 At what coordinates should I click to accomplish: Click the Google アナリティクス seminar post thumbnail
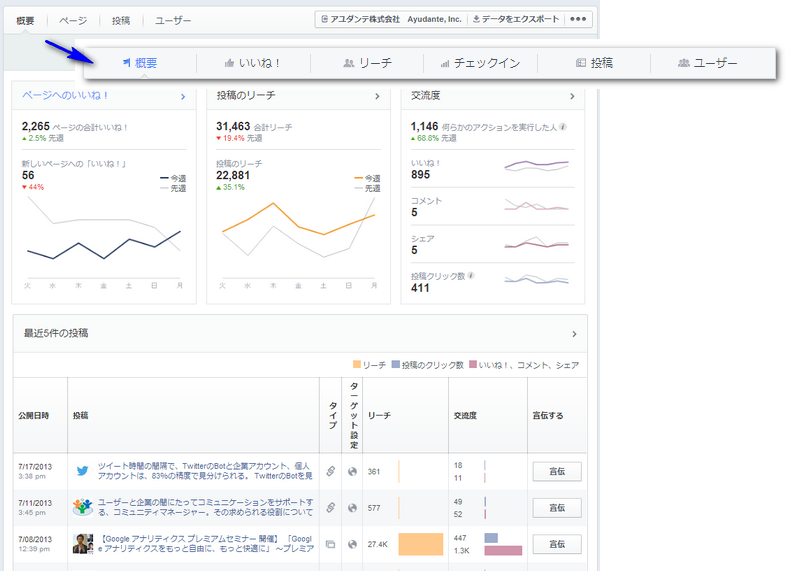(83, 544)
